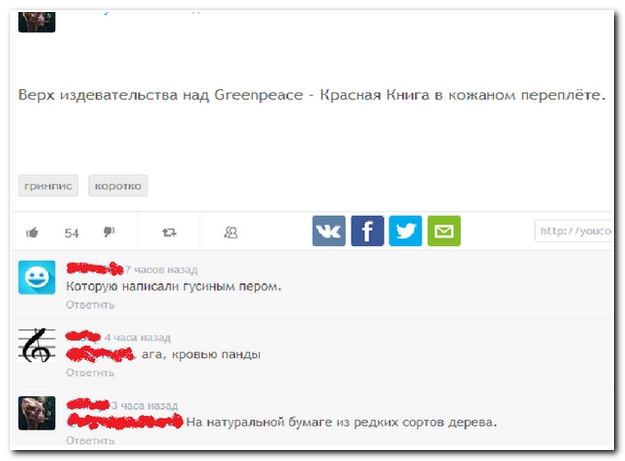Reply to the натуральной бумаге comment
Screen dimensions: 625x461
click(90, 440)
